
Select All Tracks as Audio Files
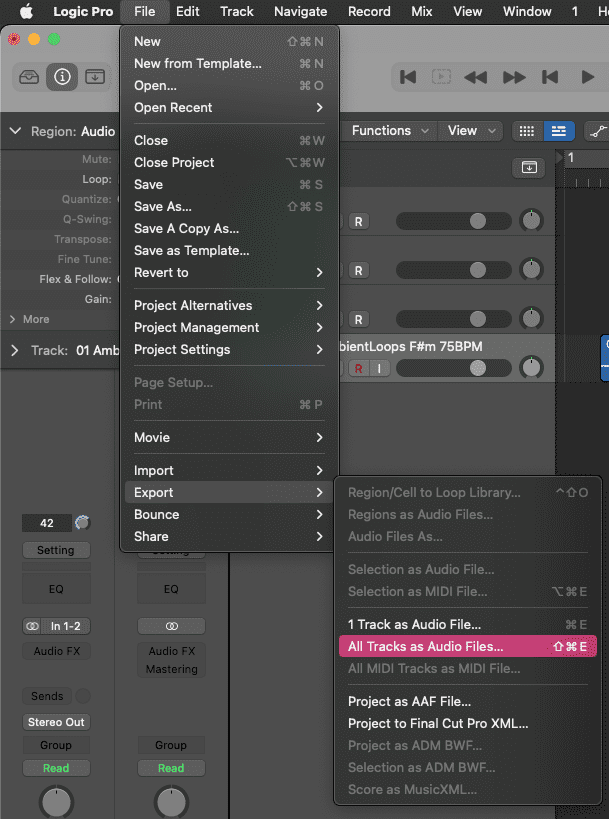[467, 647]
